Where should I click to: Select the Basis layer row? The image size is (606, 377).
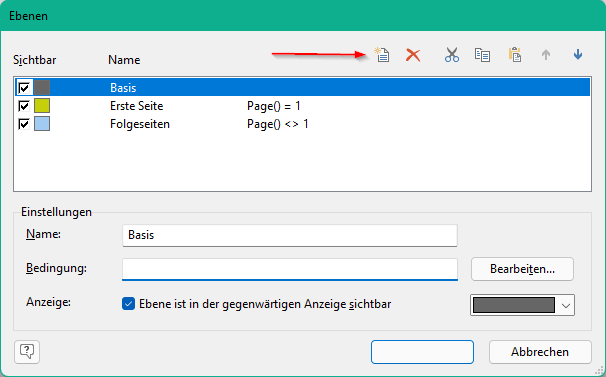point(303,87)
